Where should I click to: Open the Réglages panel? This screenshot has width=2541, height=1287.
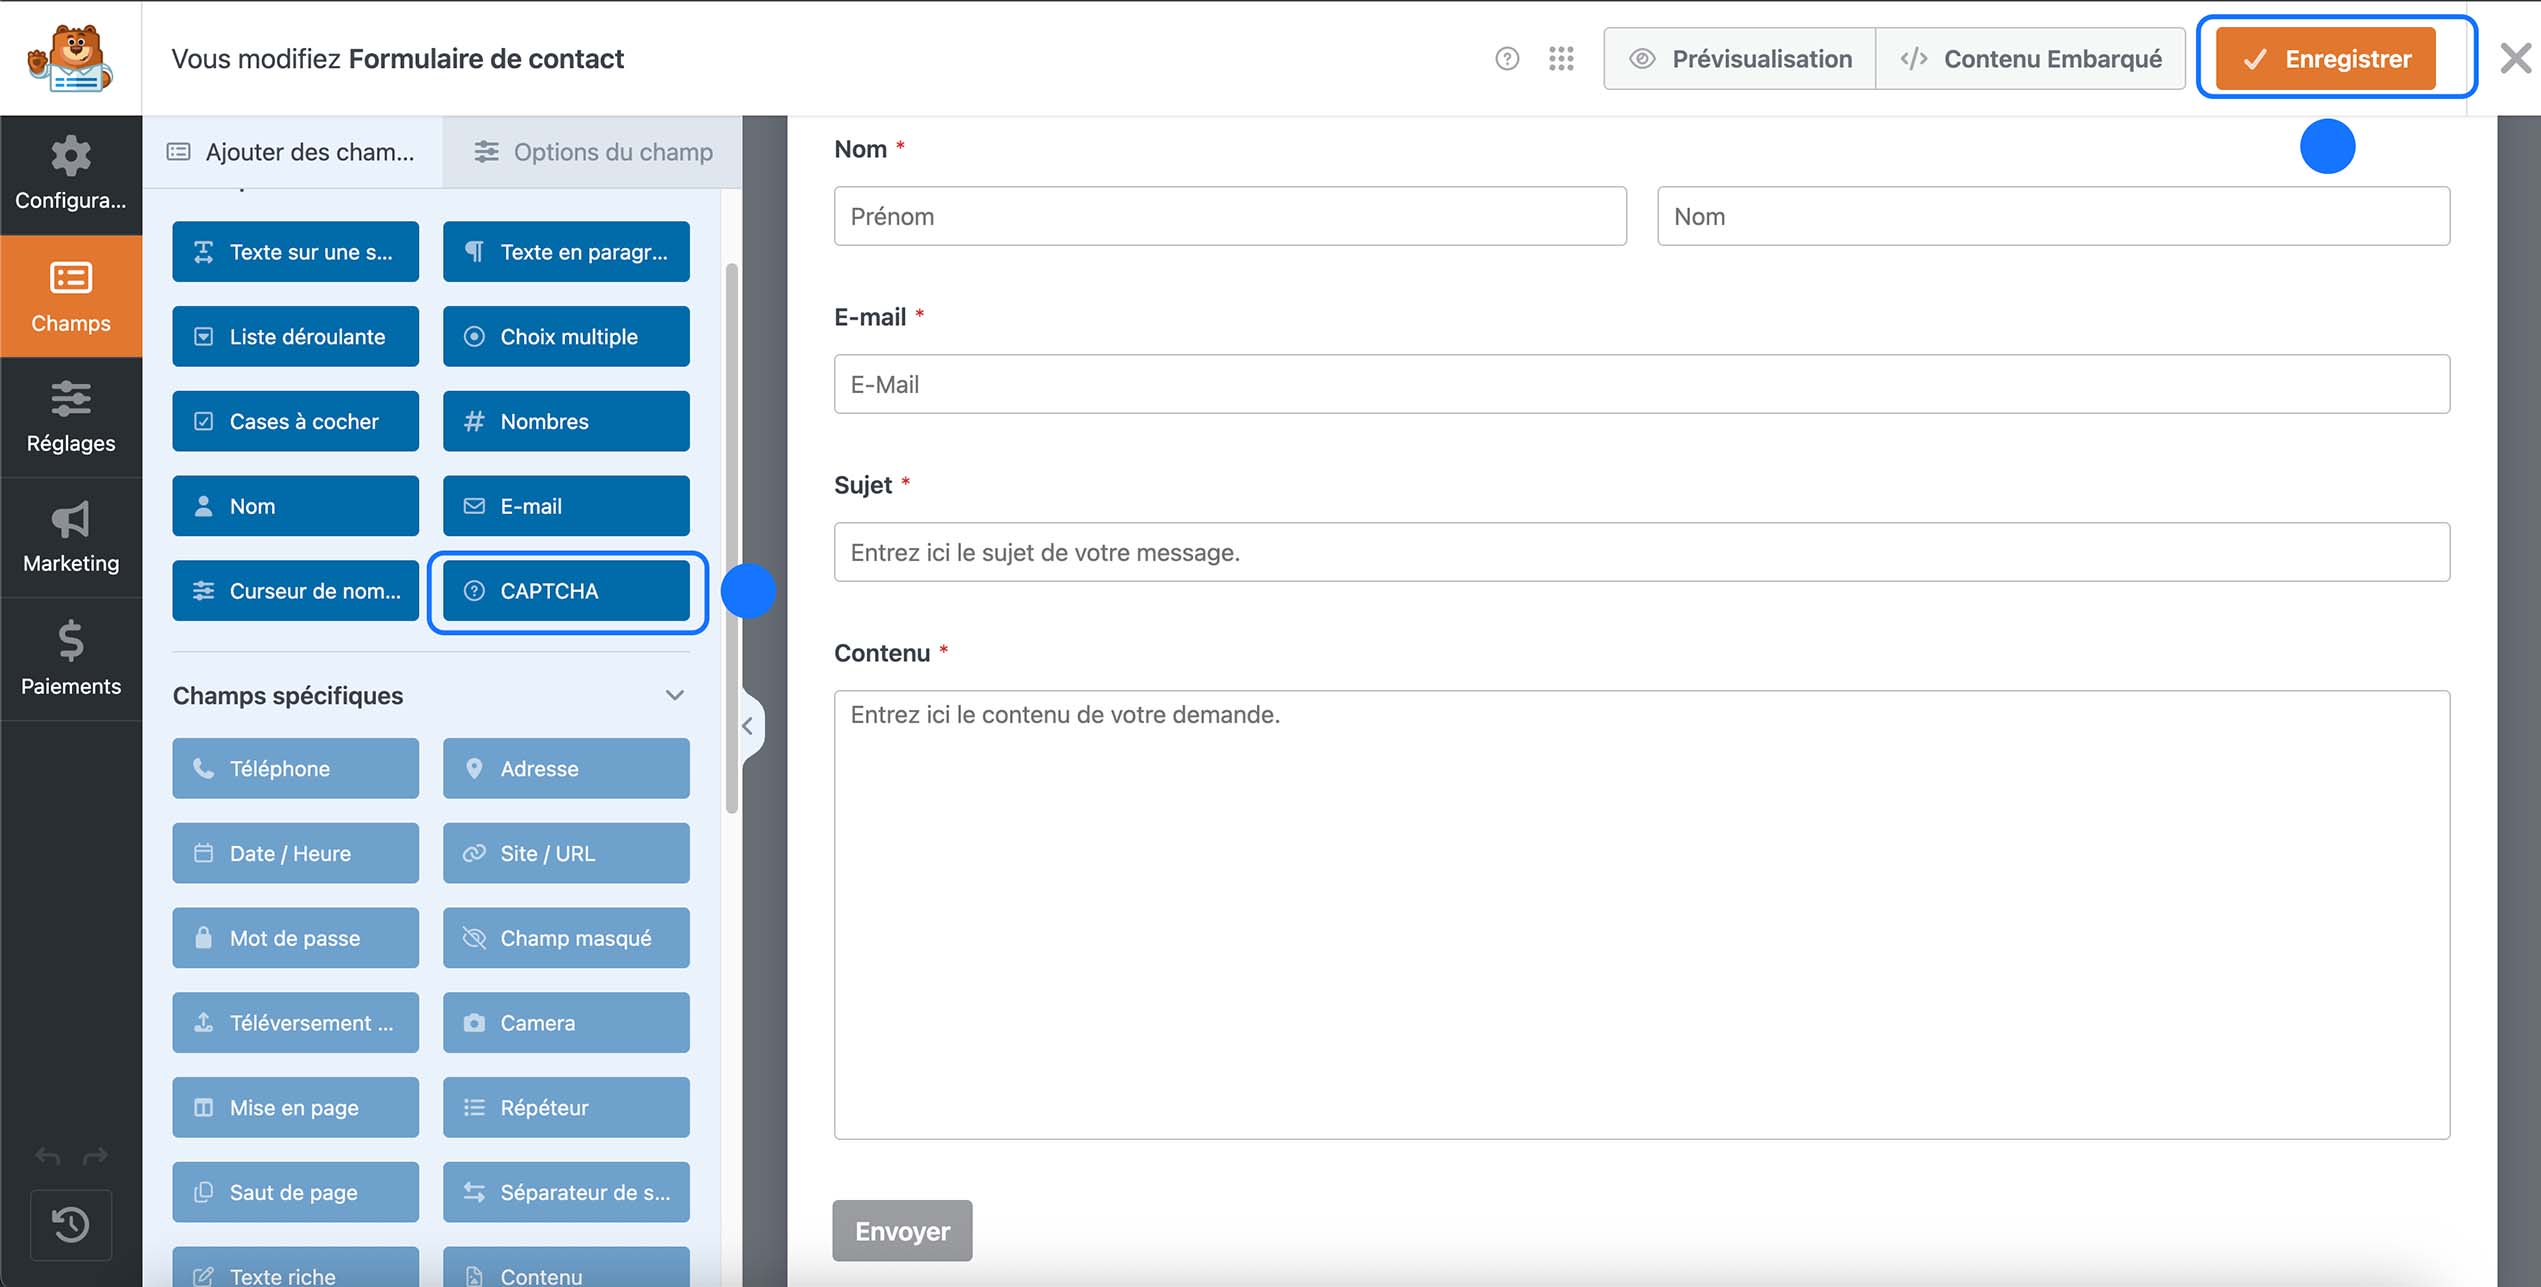point(70,418)
